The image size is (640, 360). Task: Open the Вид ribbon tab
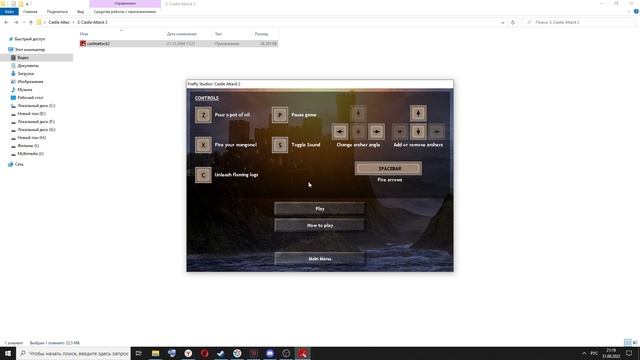pos(80,12)
